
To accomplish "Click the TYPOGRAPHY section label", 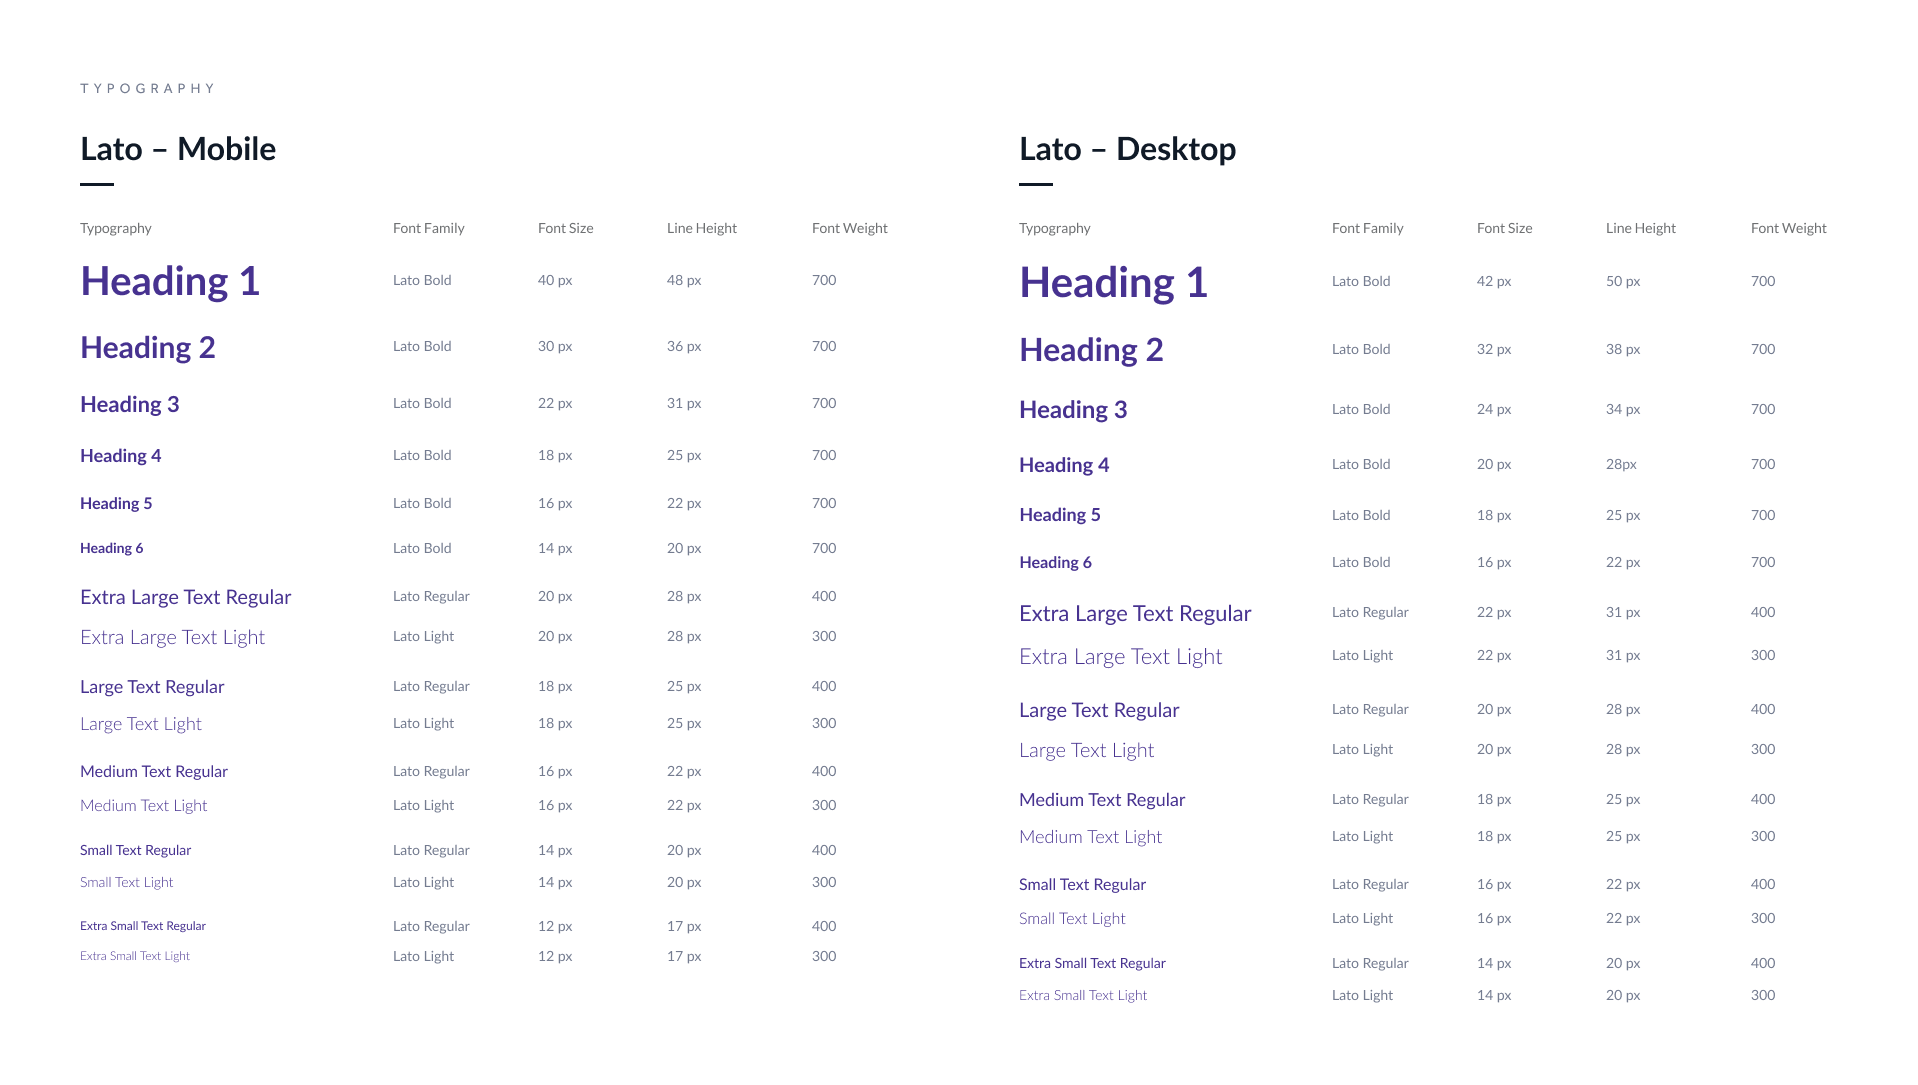I will (x=147, y=89).
